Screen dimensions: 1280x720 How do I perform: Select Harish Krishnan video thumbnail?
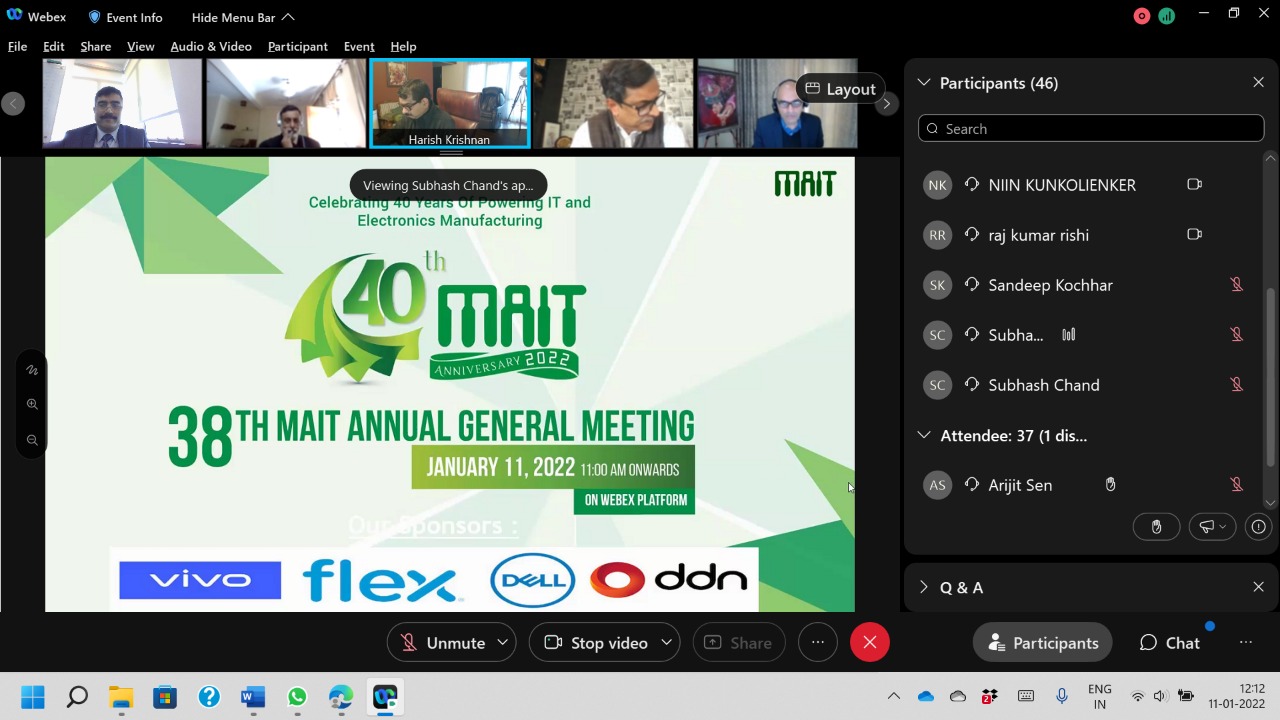450,103
